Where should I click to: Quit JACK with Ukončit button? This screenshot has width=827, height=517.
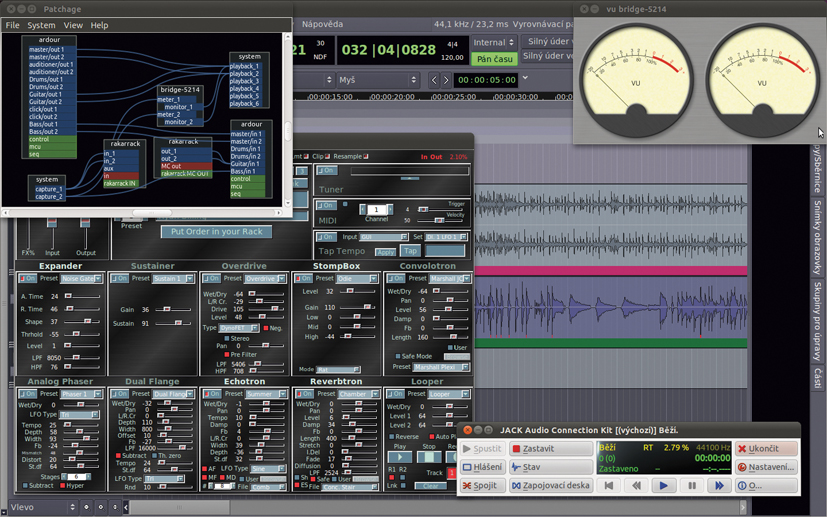(x=766, y=449)
